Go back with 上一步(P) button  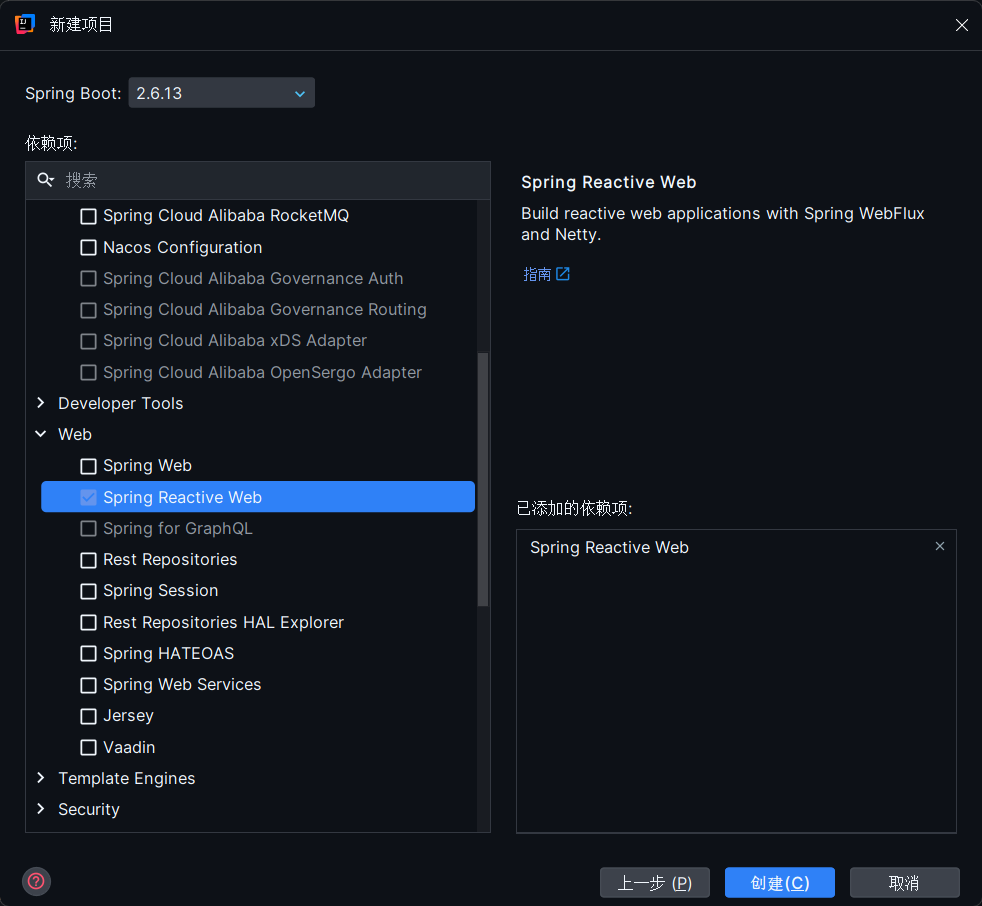point(654,883)
